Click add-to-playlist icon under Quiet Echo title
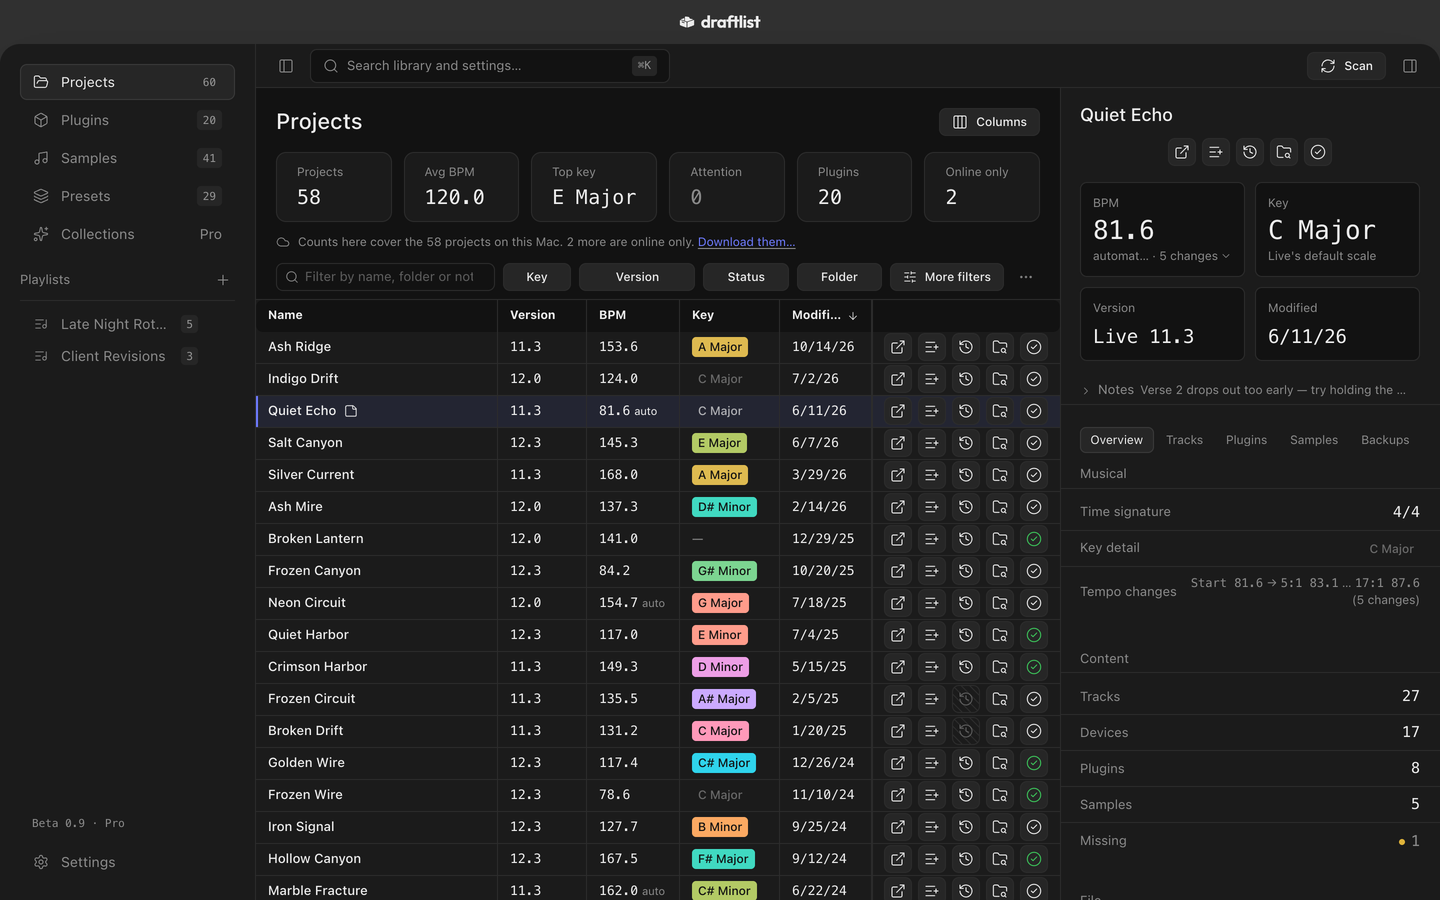The height and width of the screenshot is (900, 1440). click(1216, 152)
